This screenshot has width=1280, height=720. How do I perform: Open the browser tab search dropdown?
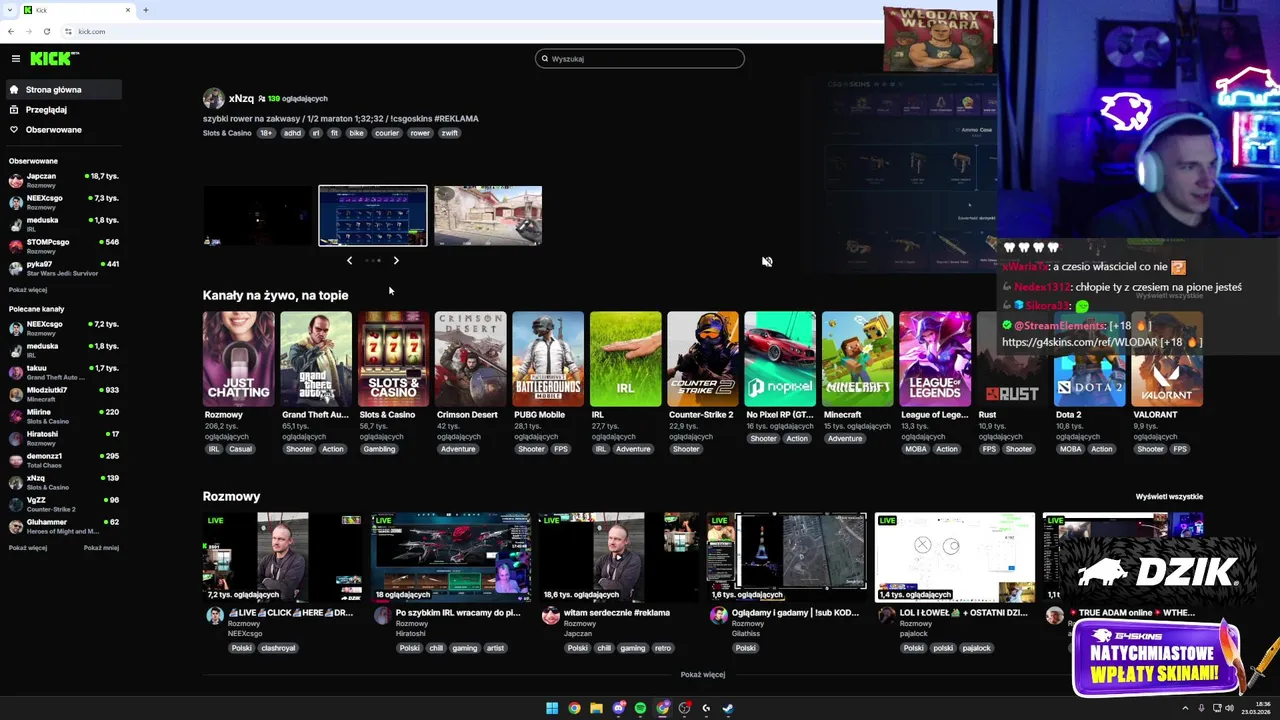coord(9,10)
